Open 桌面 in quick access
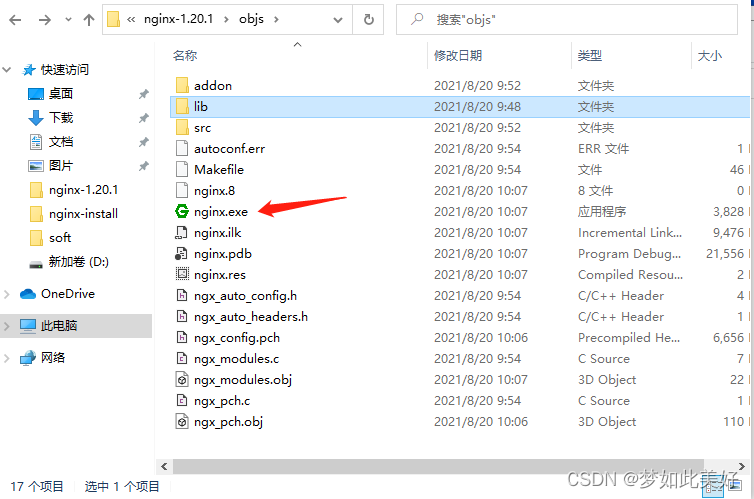The width and height of the screenshot is (754, 499). coord(61,93)
